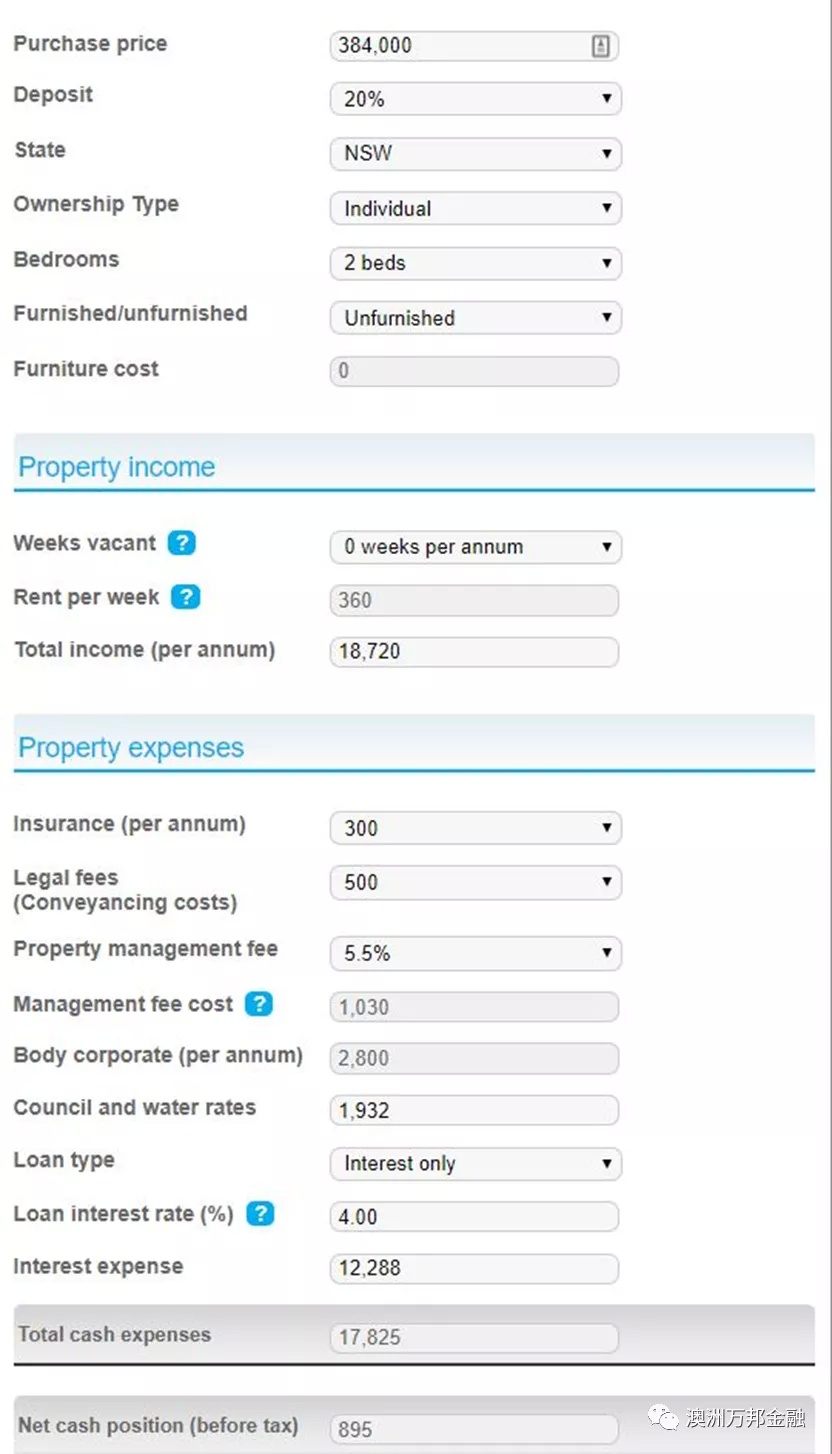
Task: Select the Weeks vacant per annum dropdown
Action: [476, 547]
